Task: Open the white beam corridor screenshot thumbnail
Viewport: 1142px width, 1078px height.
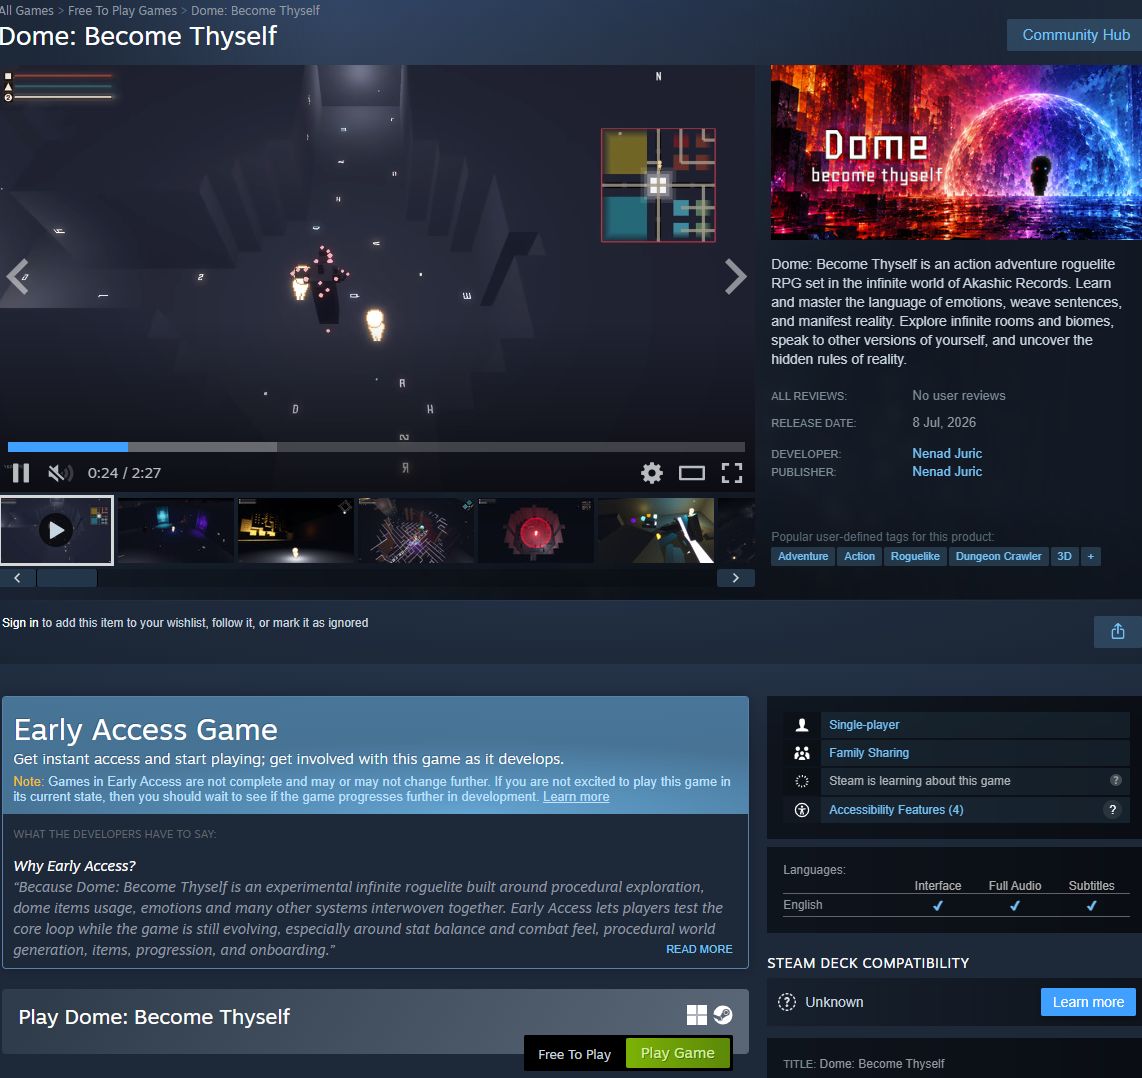Action: 655,530
